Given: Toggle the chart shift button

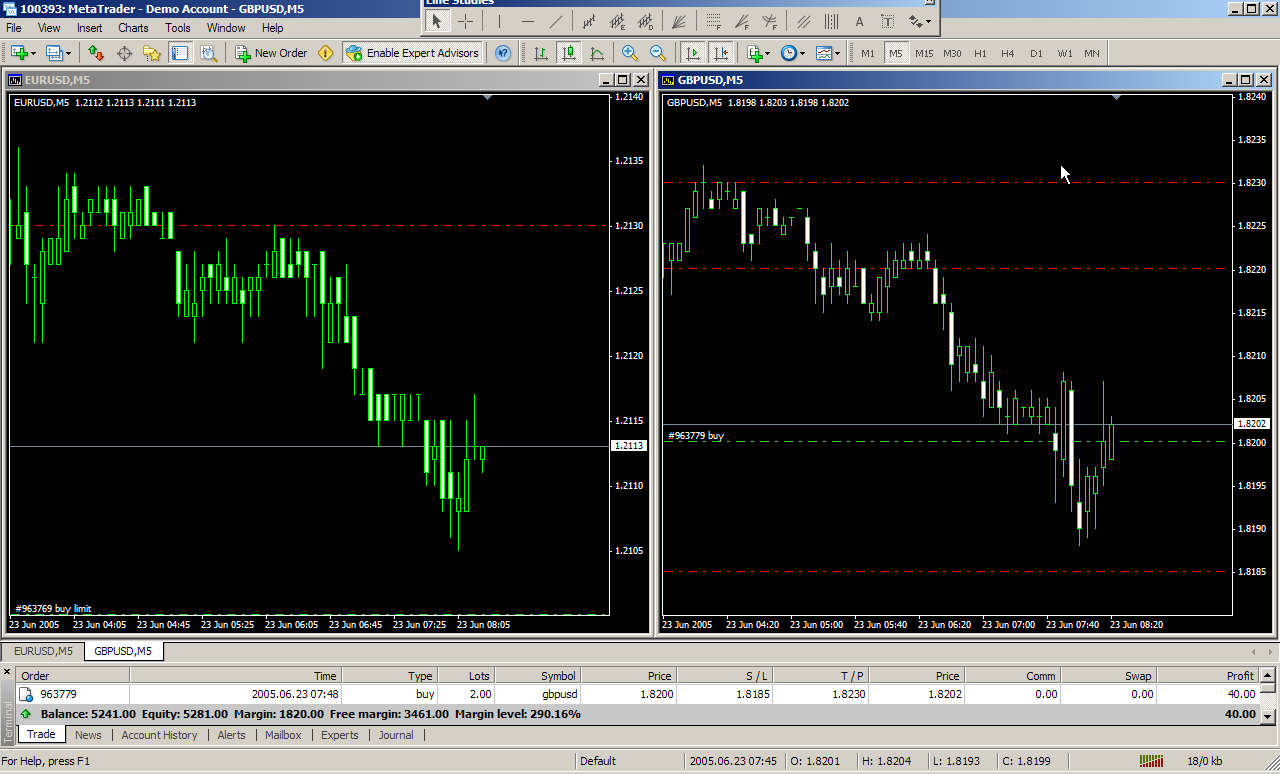Looking at the screenshot, I should coord(719,53).
